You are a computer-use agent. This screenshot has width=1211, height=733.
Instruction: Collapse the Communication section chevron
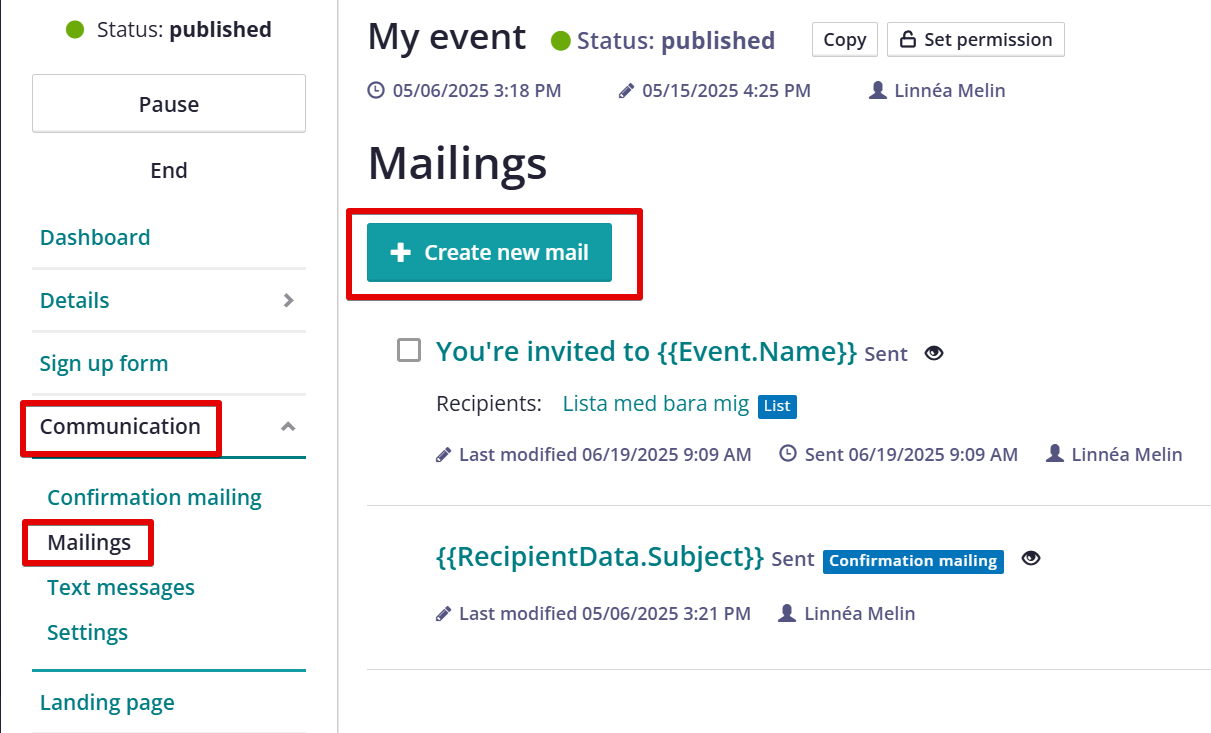[288, 426]
